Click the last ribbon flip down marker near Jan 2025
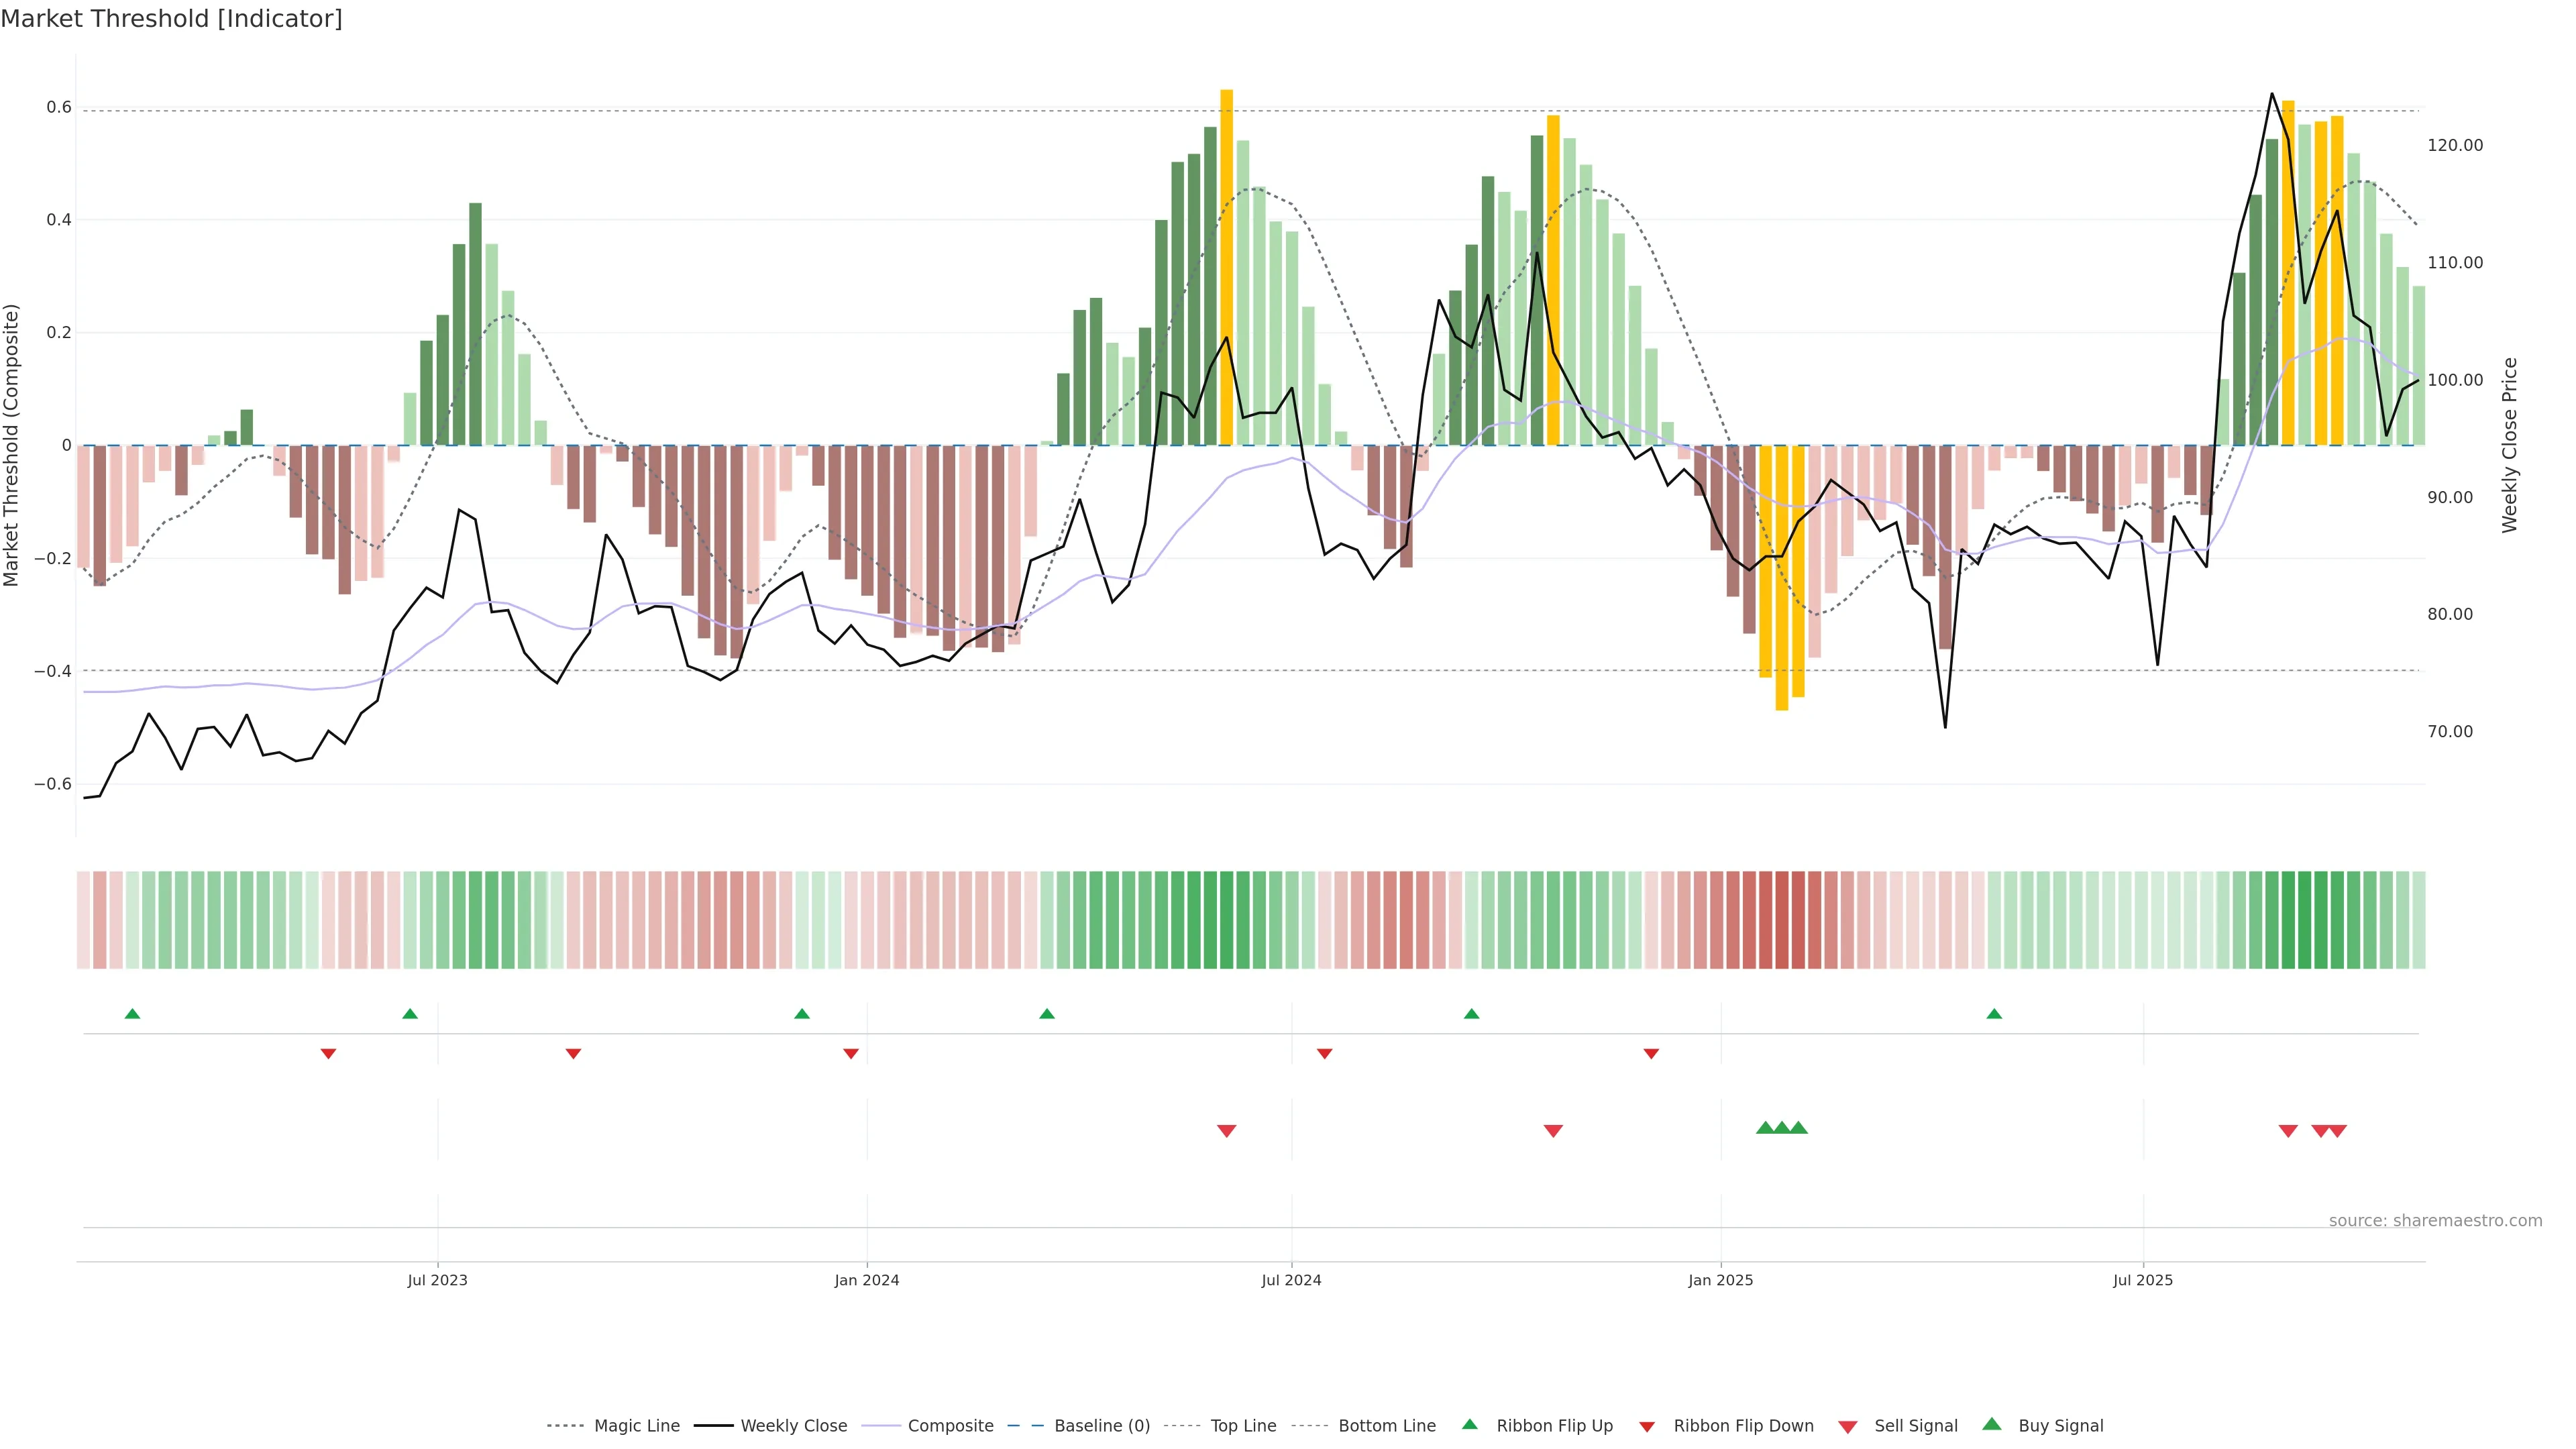Screen dimensions: 2576x1449 coord(1651,1054)
